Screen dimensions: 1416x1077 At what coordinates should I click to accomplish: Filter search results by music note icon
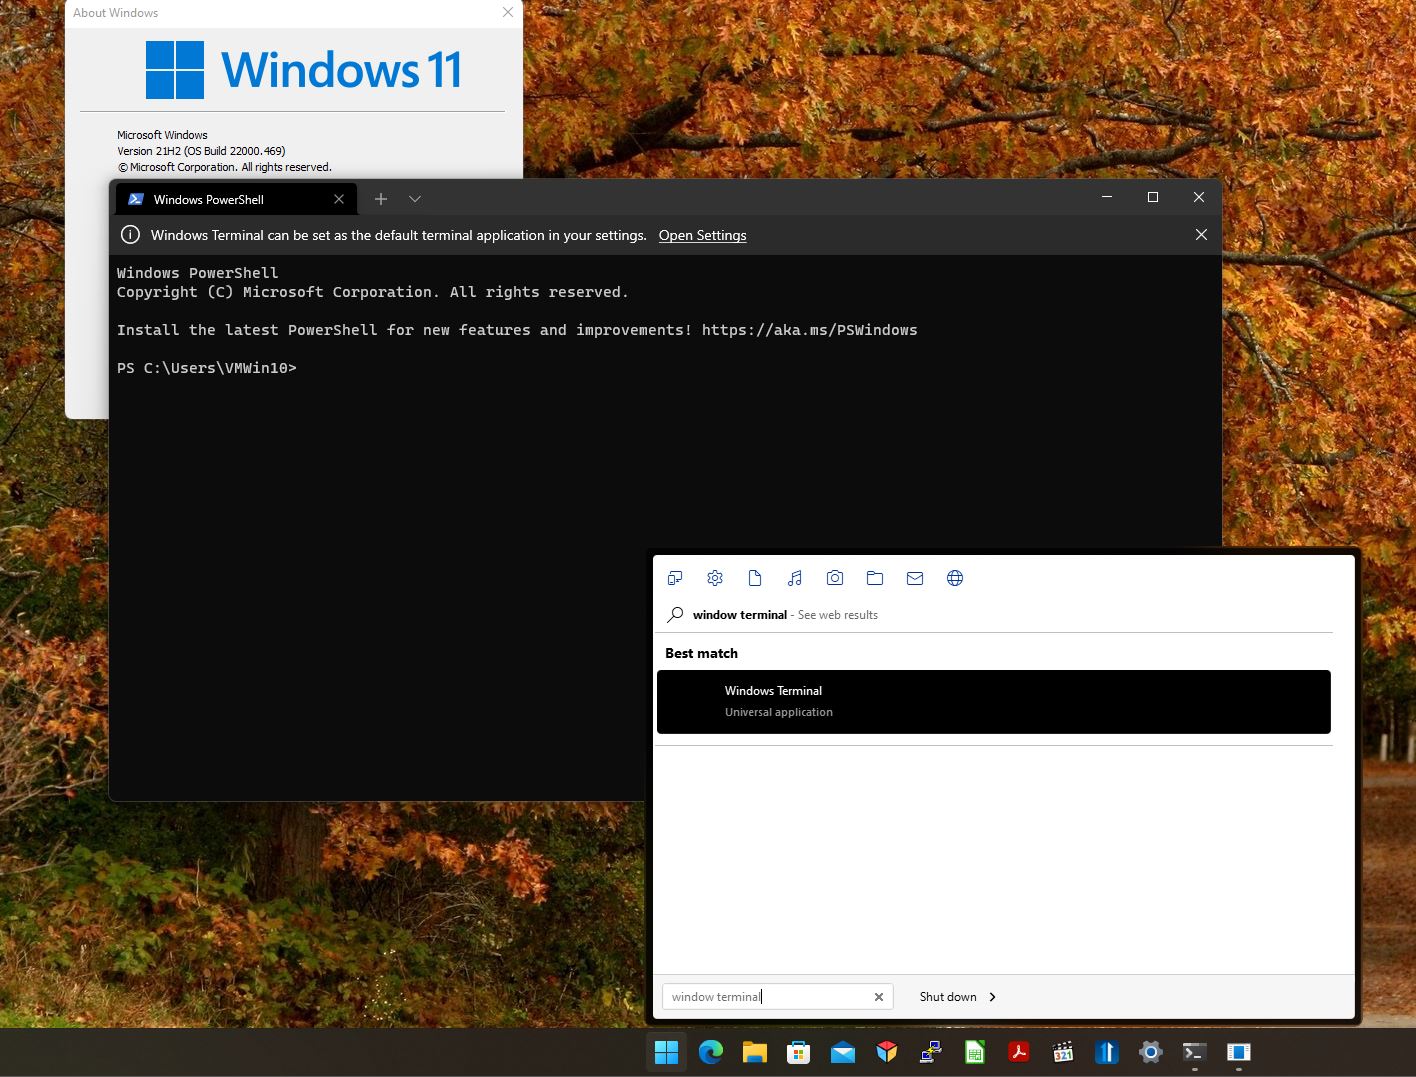click(x=795, y=578)
